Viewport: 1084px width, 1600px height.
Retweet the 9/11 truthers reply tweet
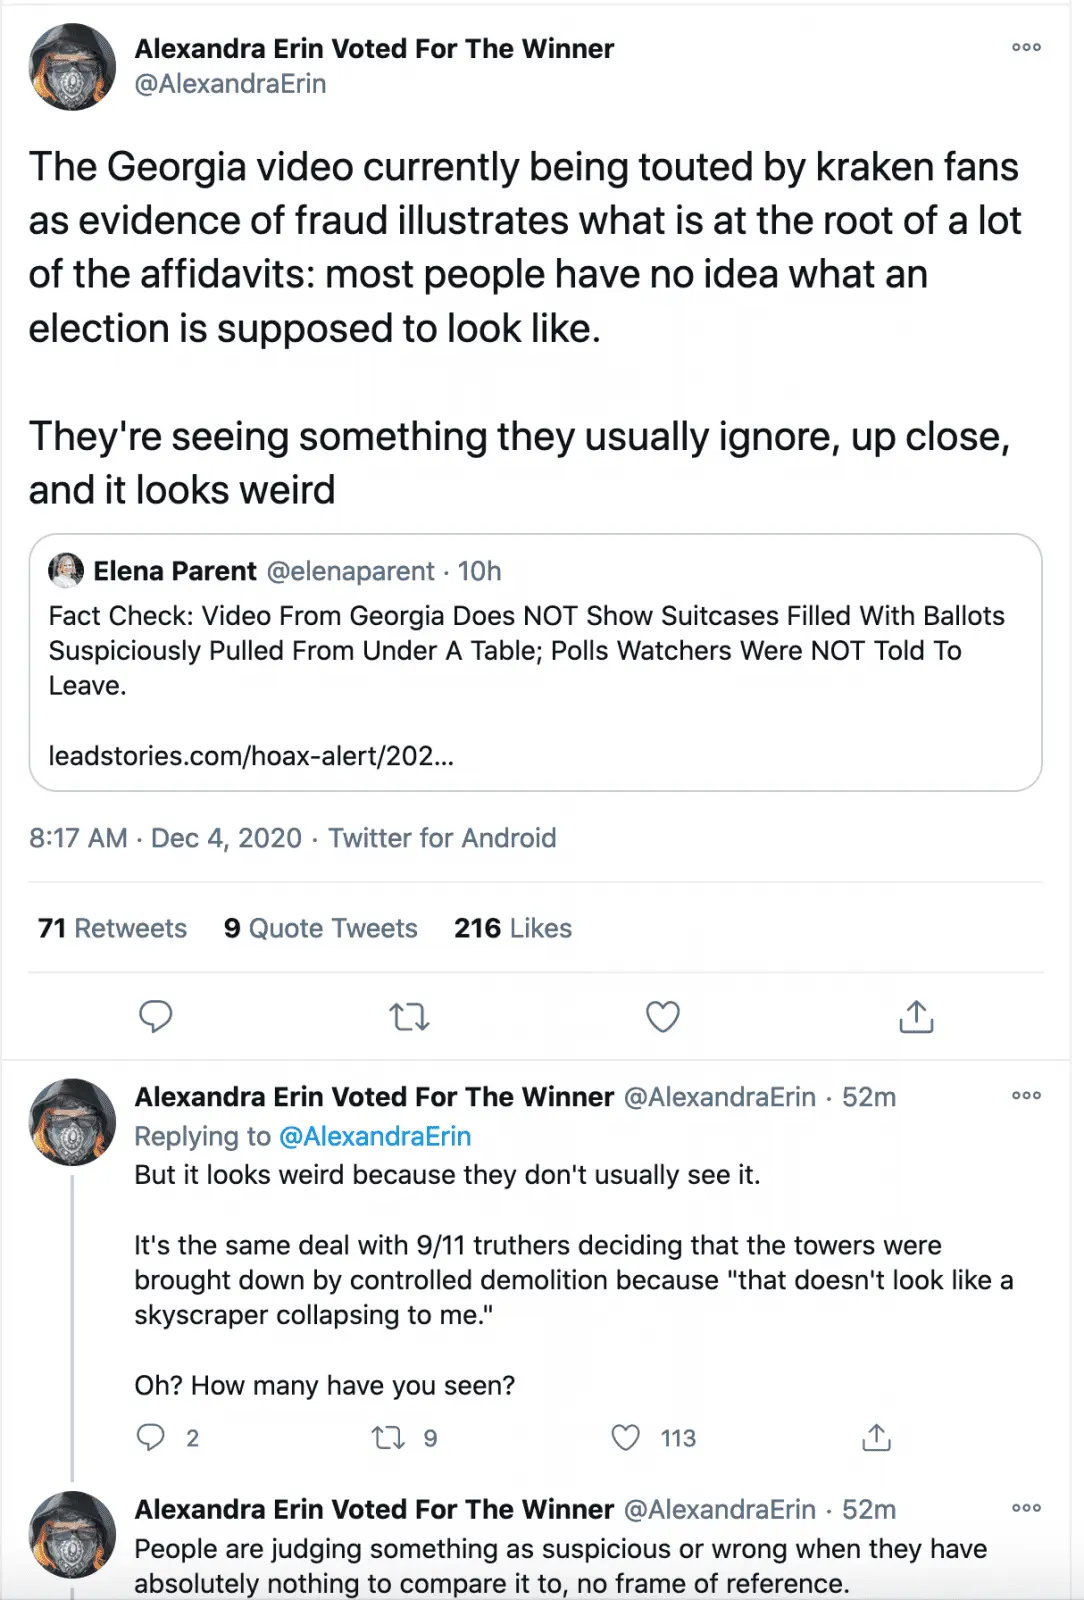(x=388, y=1438)
